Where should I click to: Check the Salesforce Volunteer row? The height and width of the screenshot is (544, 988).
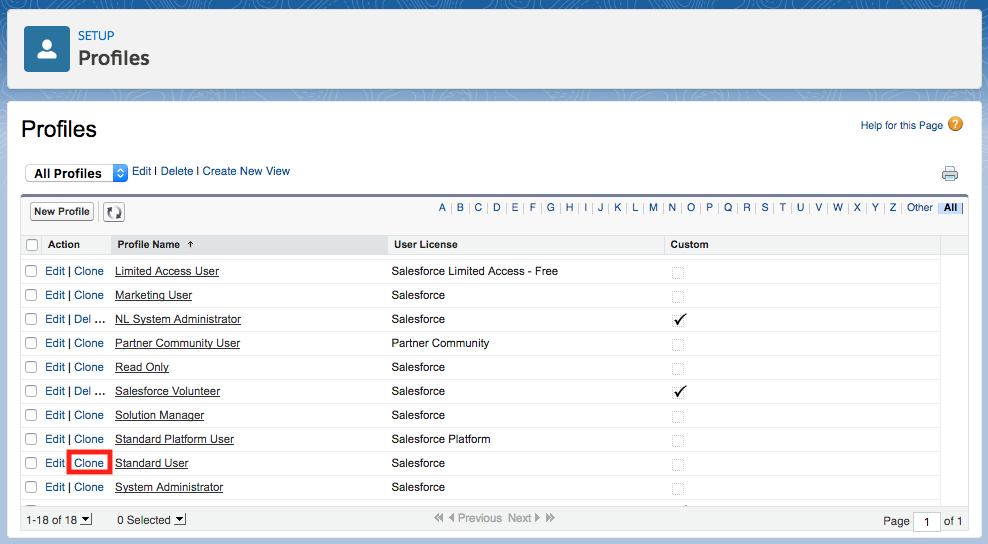click(31, 391)
